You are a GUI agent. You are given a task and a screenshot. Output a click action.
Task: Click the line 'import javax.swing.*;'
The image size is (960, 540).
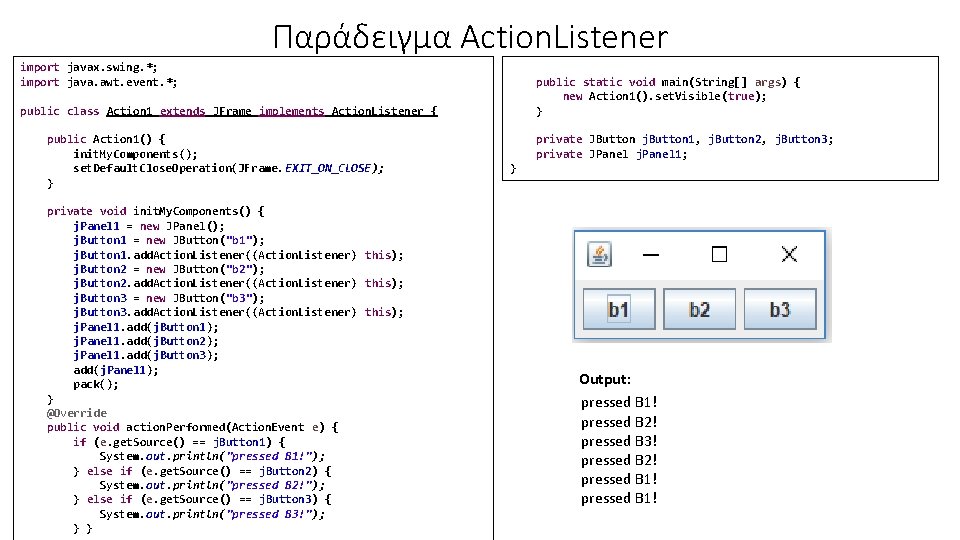tap(89, 67)
